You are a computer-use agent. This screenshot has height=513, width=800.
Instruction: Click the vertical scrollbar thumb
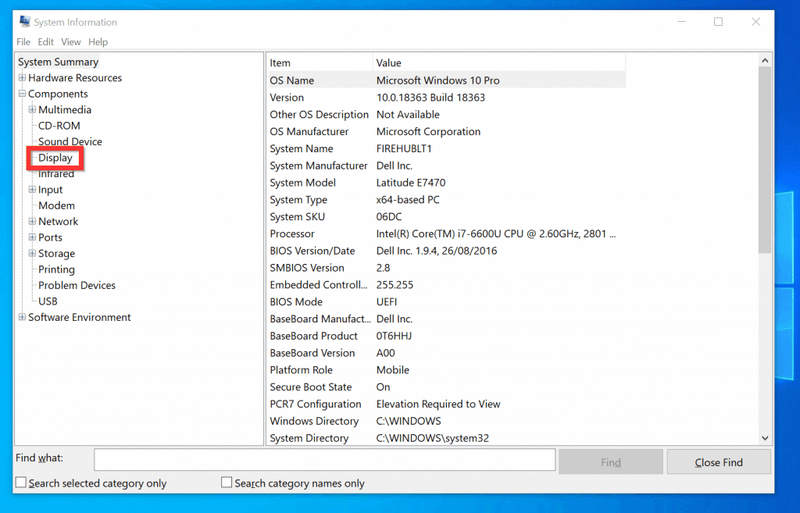click(x=765, y=160)
